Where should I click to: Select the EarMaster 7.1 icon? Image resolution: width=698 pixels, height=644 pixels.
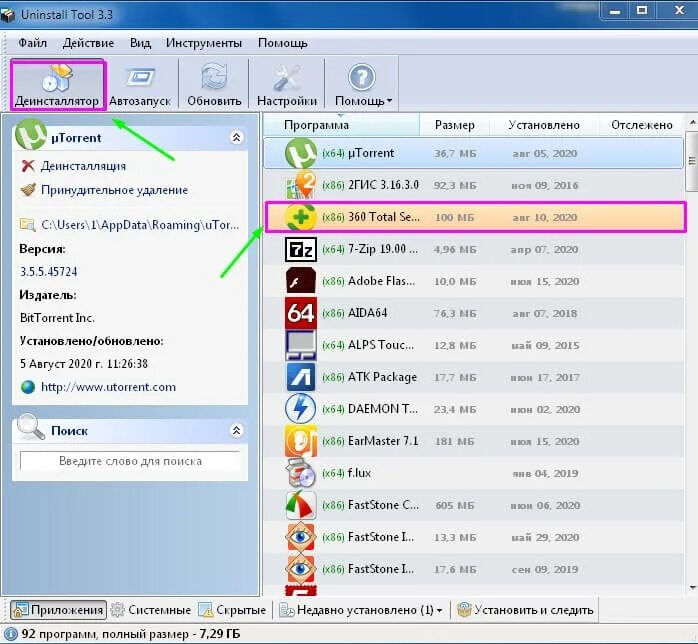[300, 441]
